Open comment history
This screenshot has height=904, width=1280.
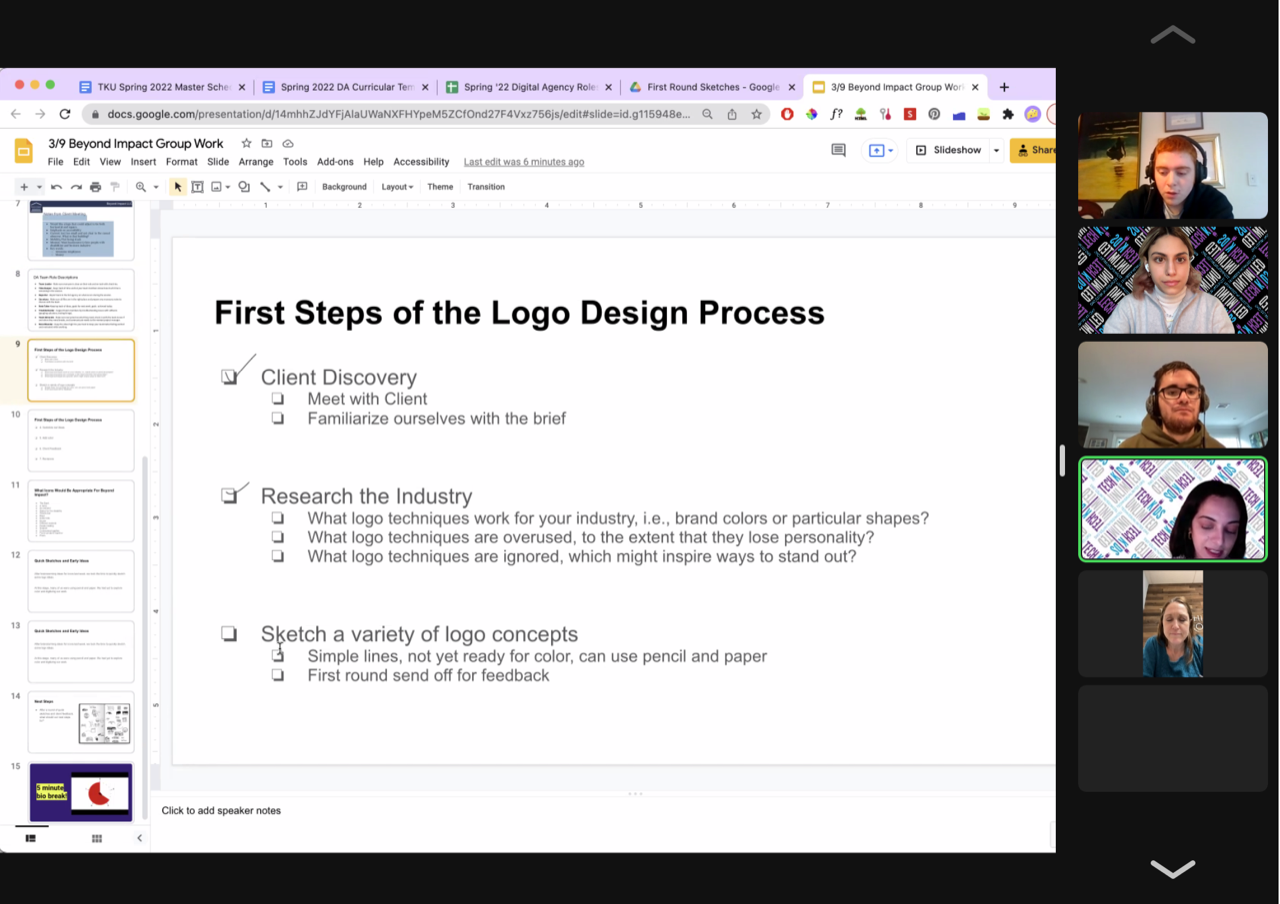pos(838,149)
